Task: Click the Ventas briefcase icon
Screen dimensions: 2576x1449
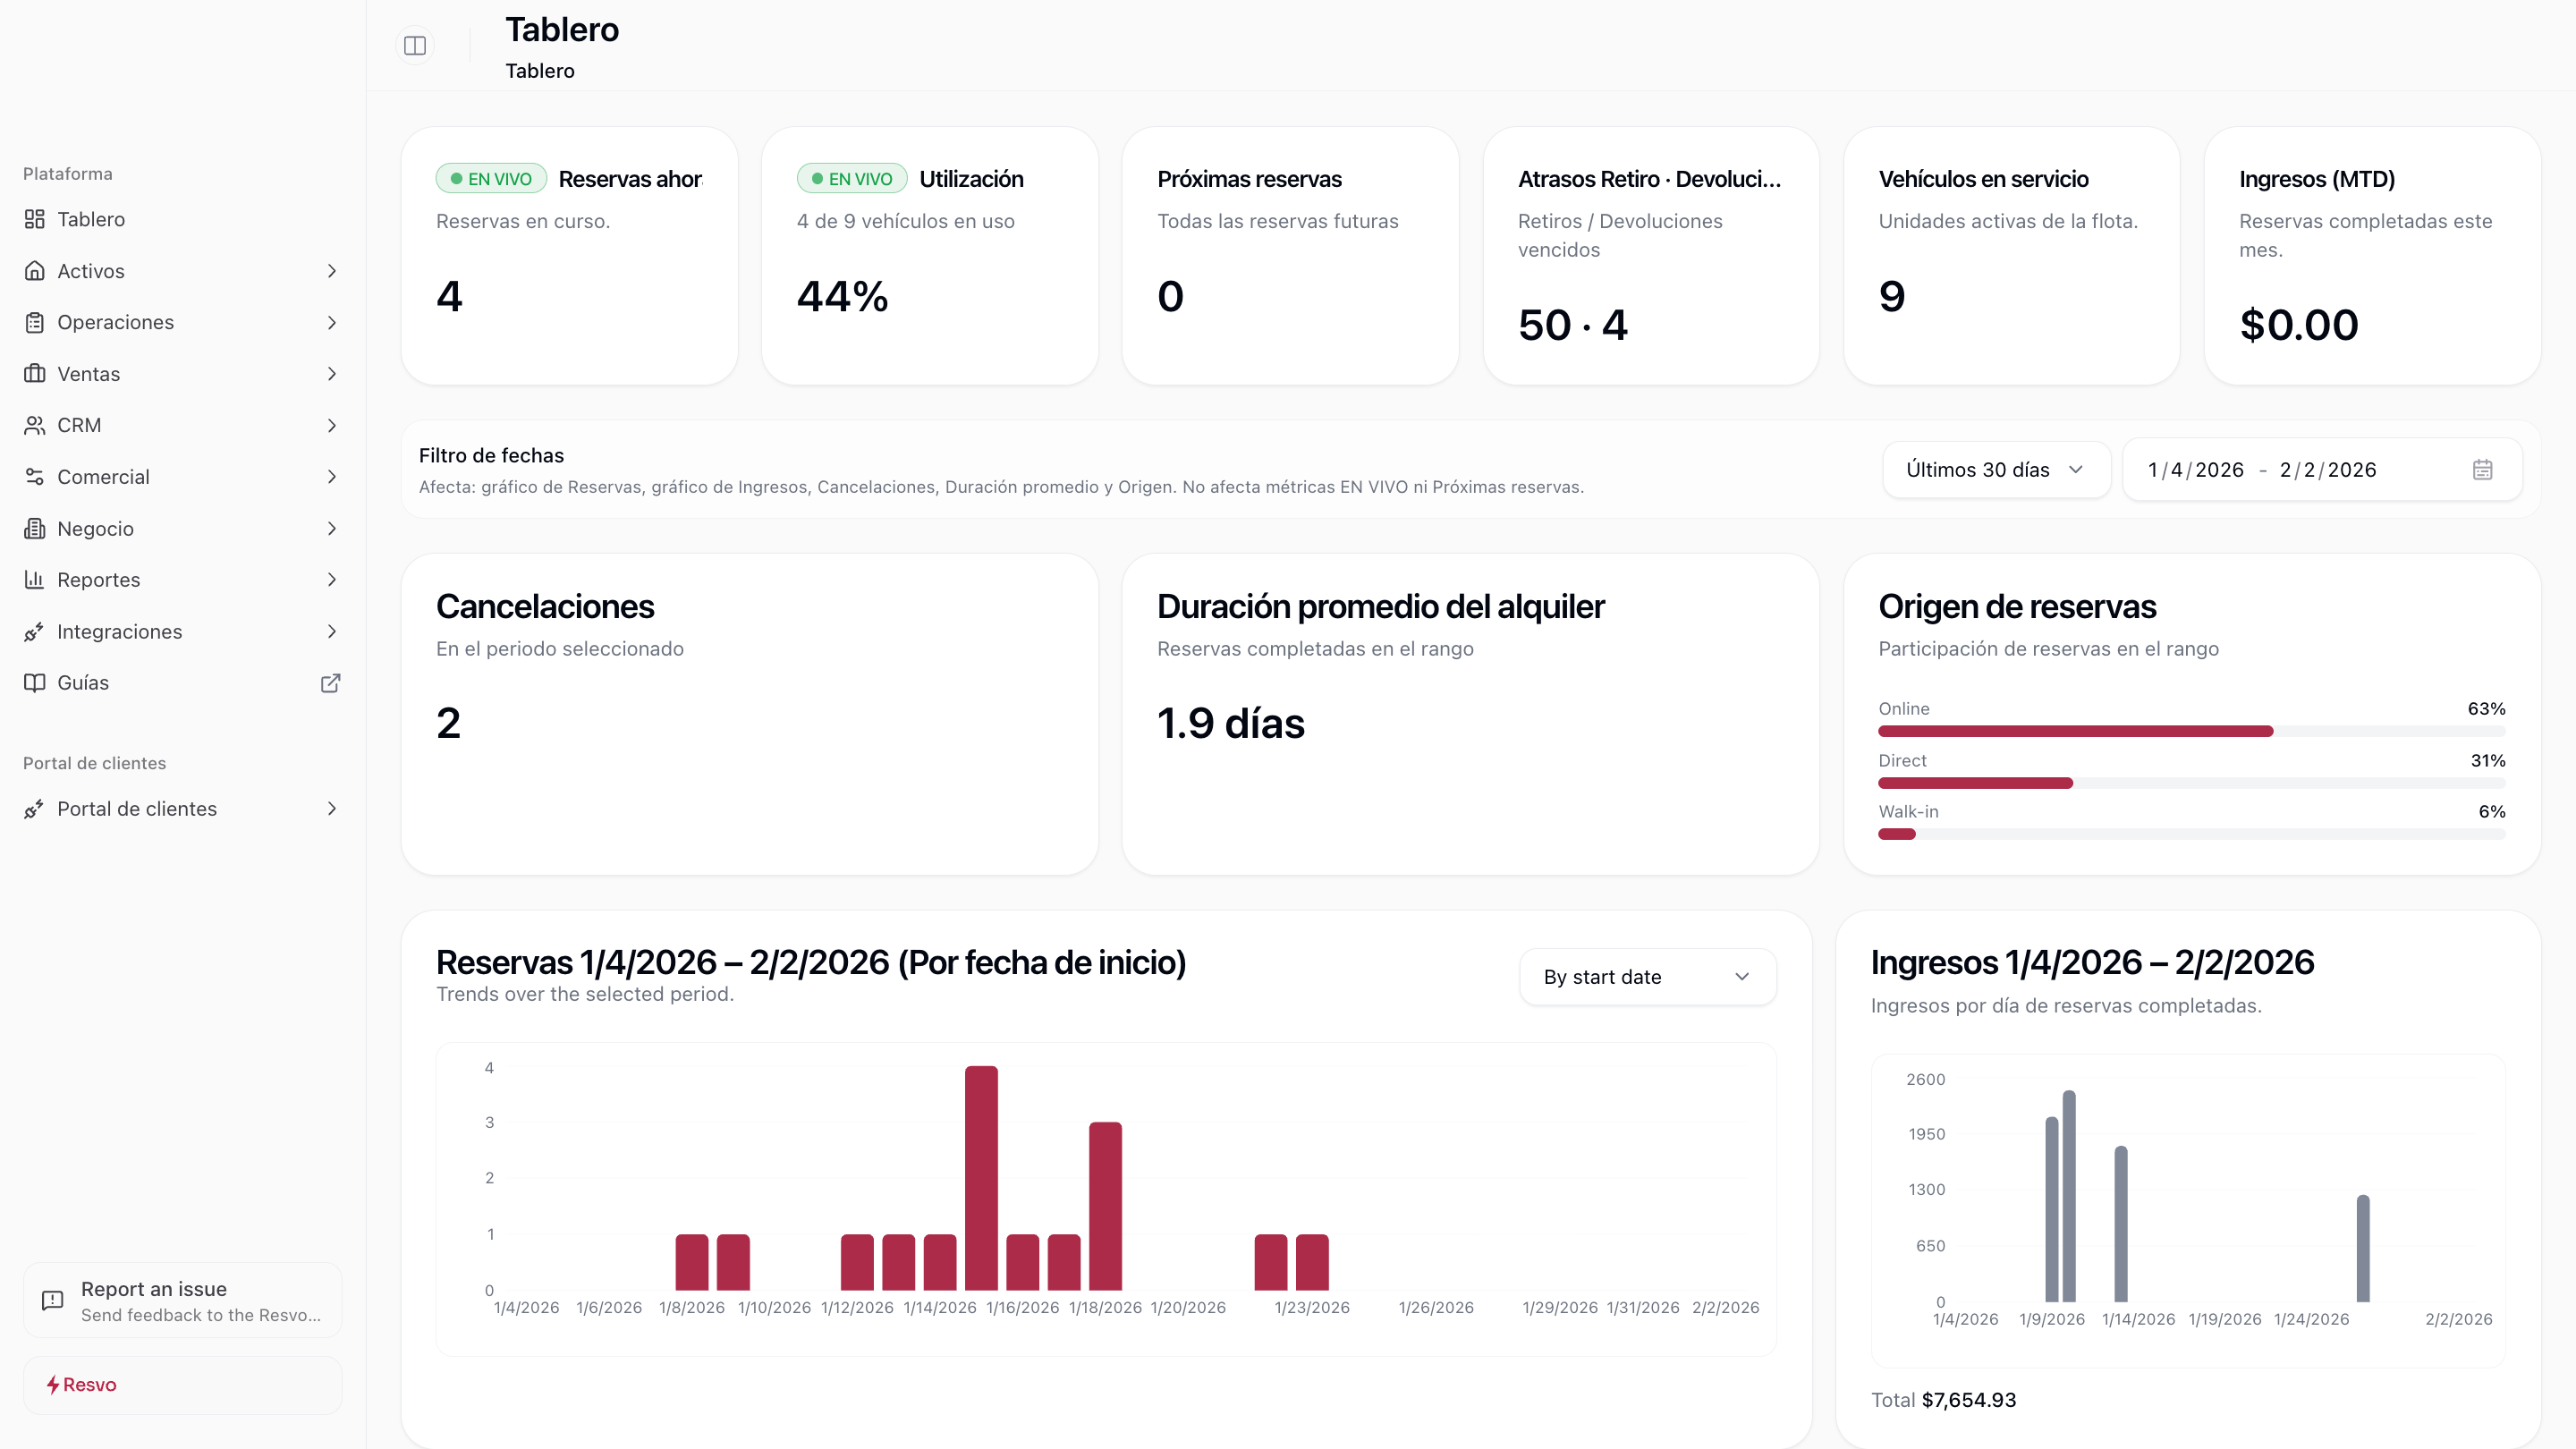Action: [34, 374]
